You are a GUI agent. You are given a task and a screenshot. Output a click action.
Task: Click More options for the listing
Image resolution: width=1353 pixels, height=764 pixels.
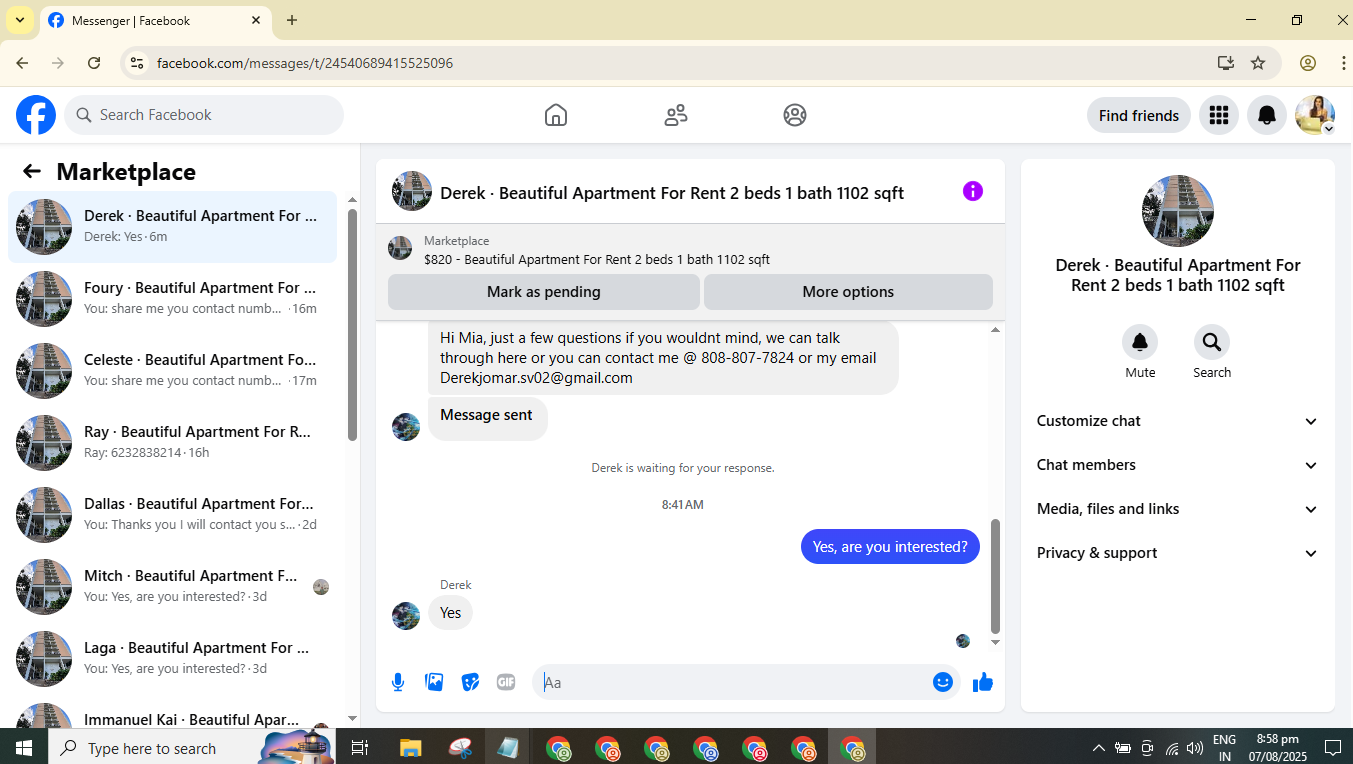click(848, 292)
